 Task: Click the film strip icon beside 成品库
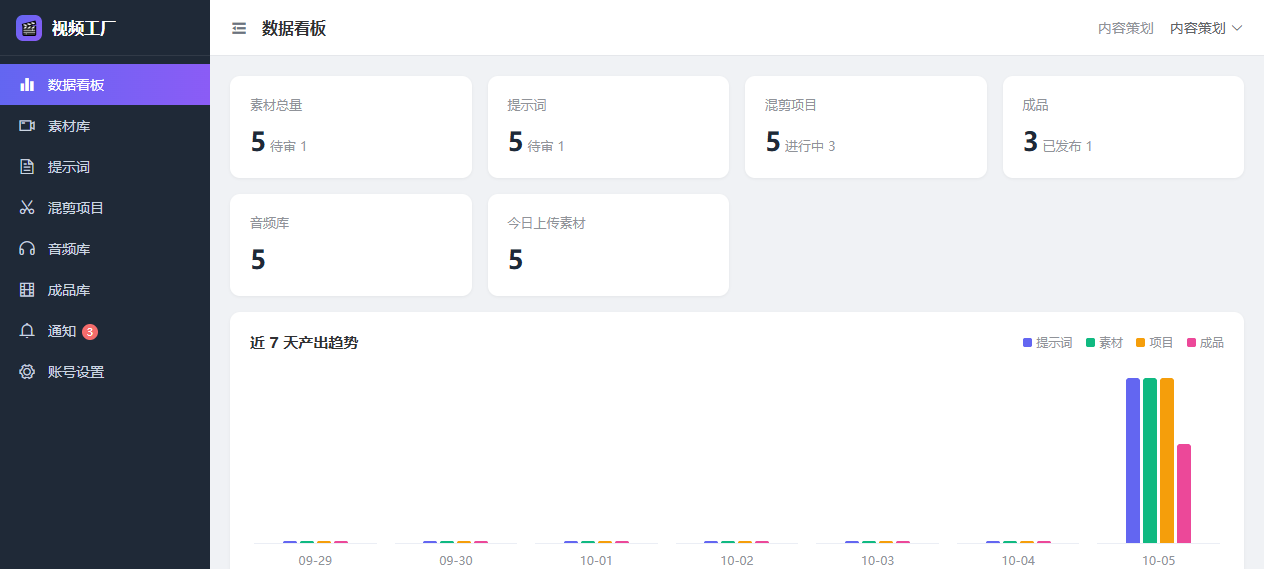(27, 290)
